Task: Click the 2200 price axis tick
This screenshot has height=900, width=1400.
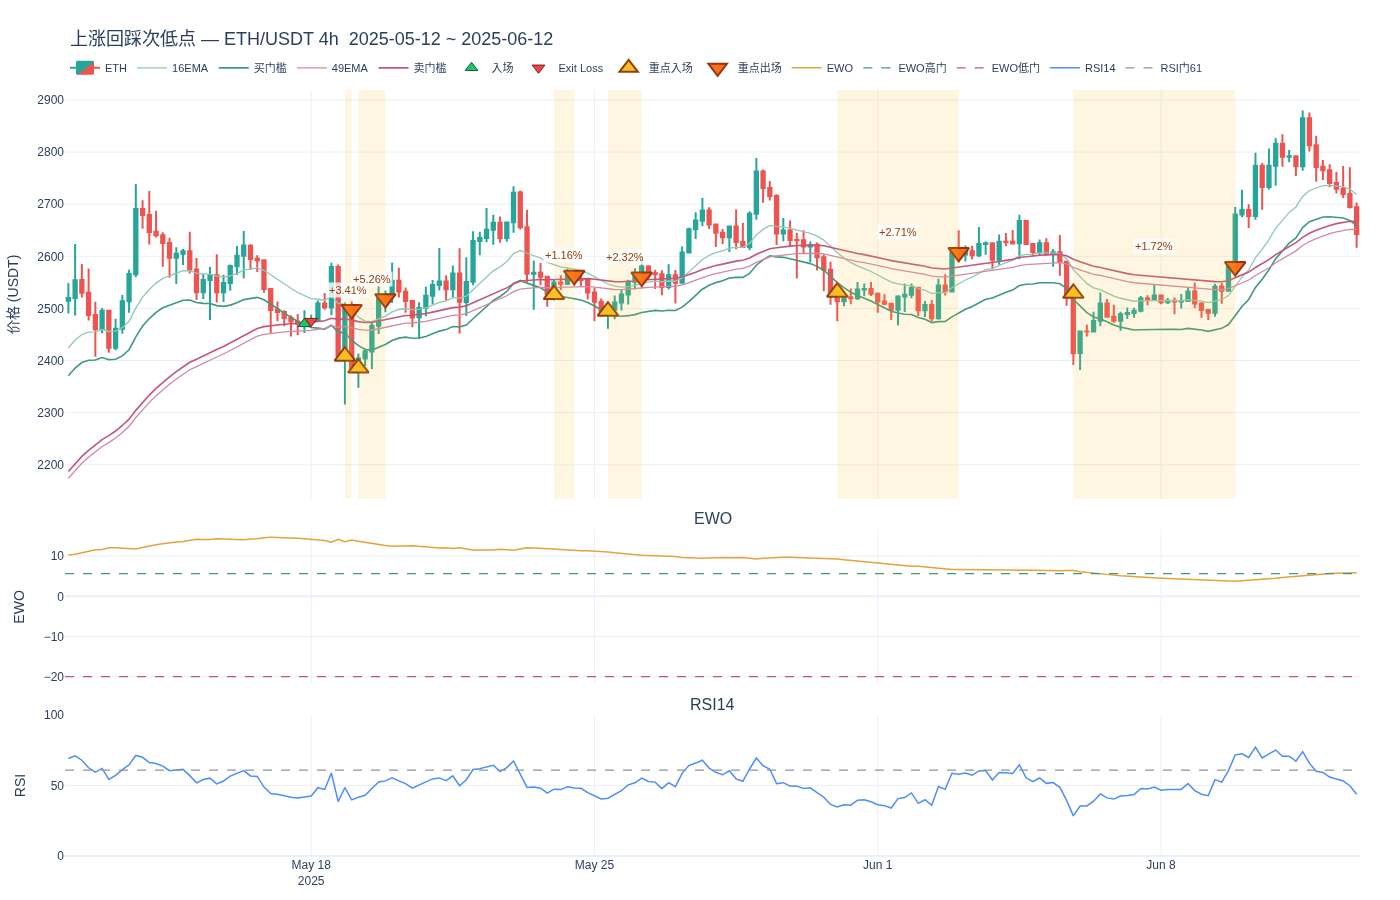Action: 50,465
